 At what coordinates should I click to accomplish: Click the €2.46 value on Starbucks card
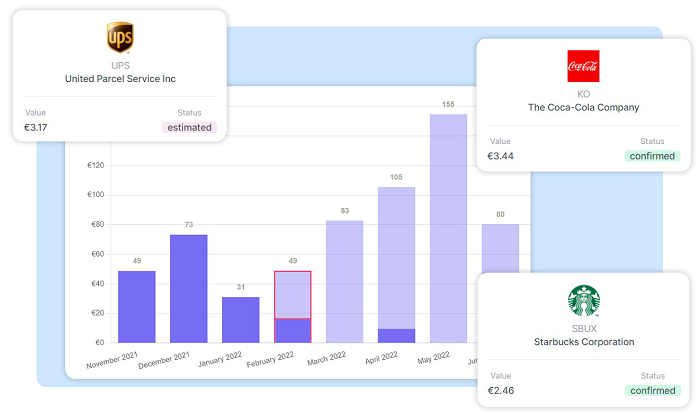[500, 390]
